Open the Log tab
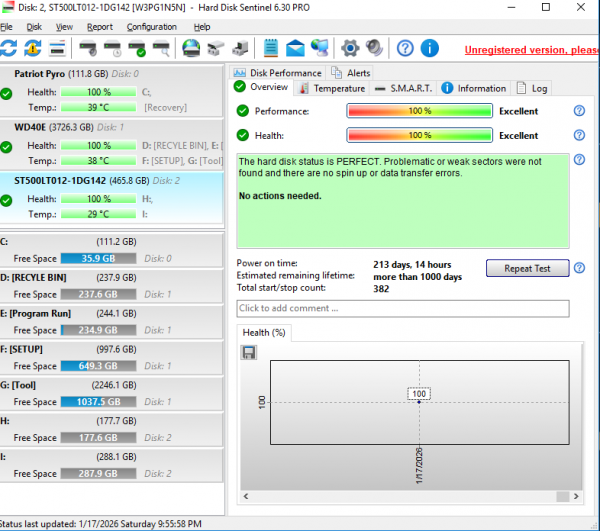The height and width of the screenshot is (531, 600). (532, 88)
